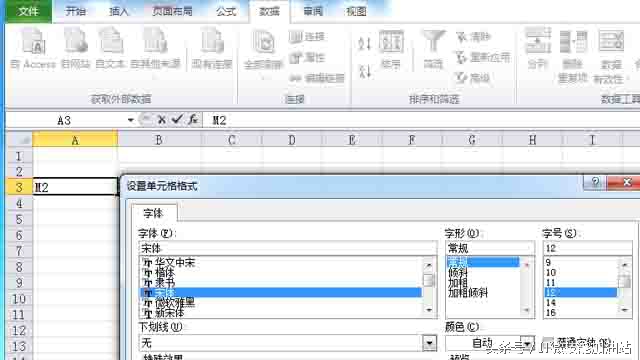Select size 9 in the size list
640x360 pixels.
(580, 262)
